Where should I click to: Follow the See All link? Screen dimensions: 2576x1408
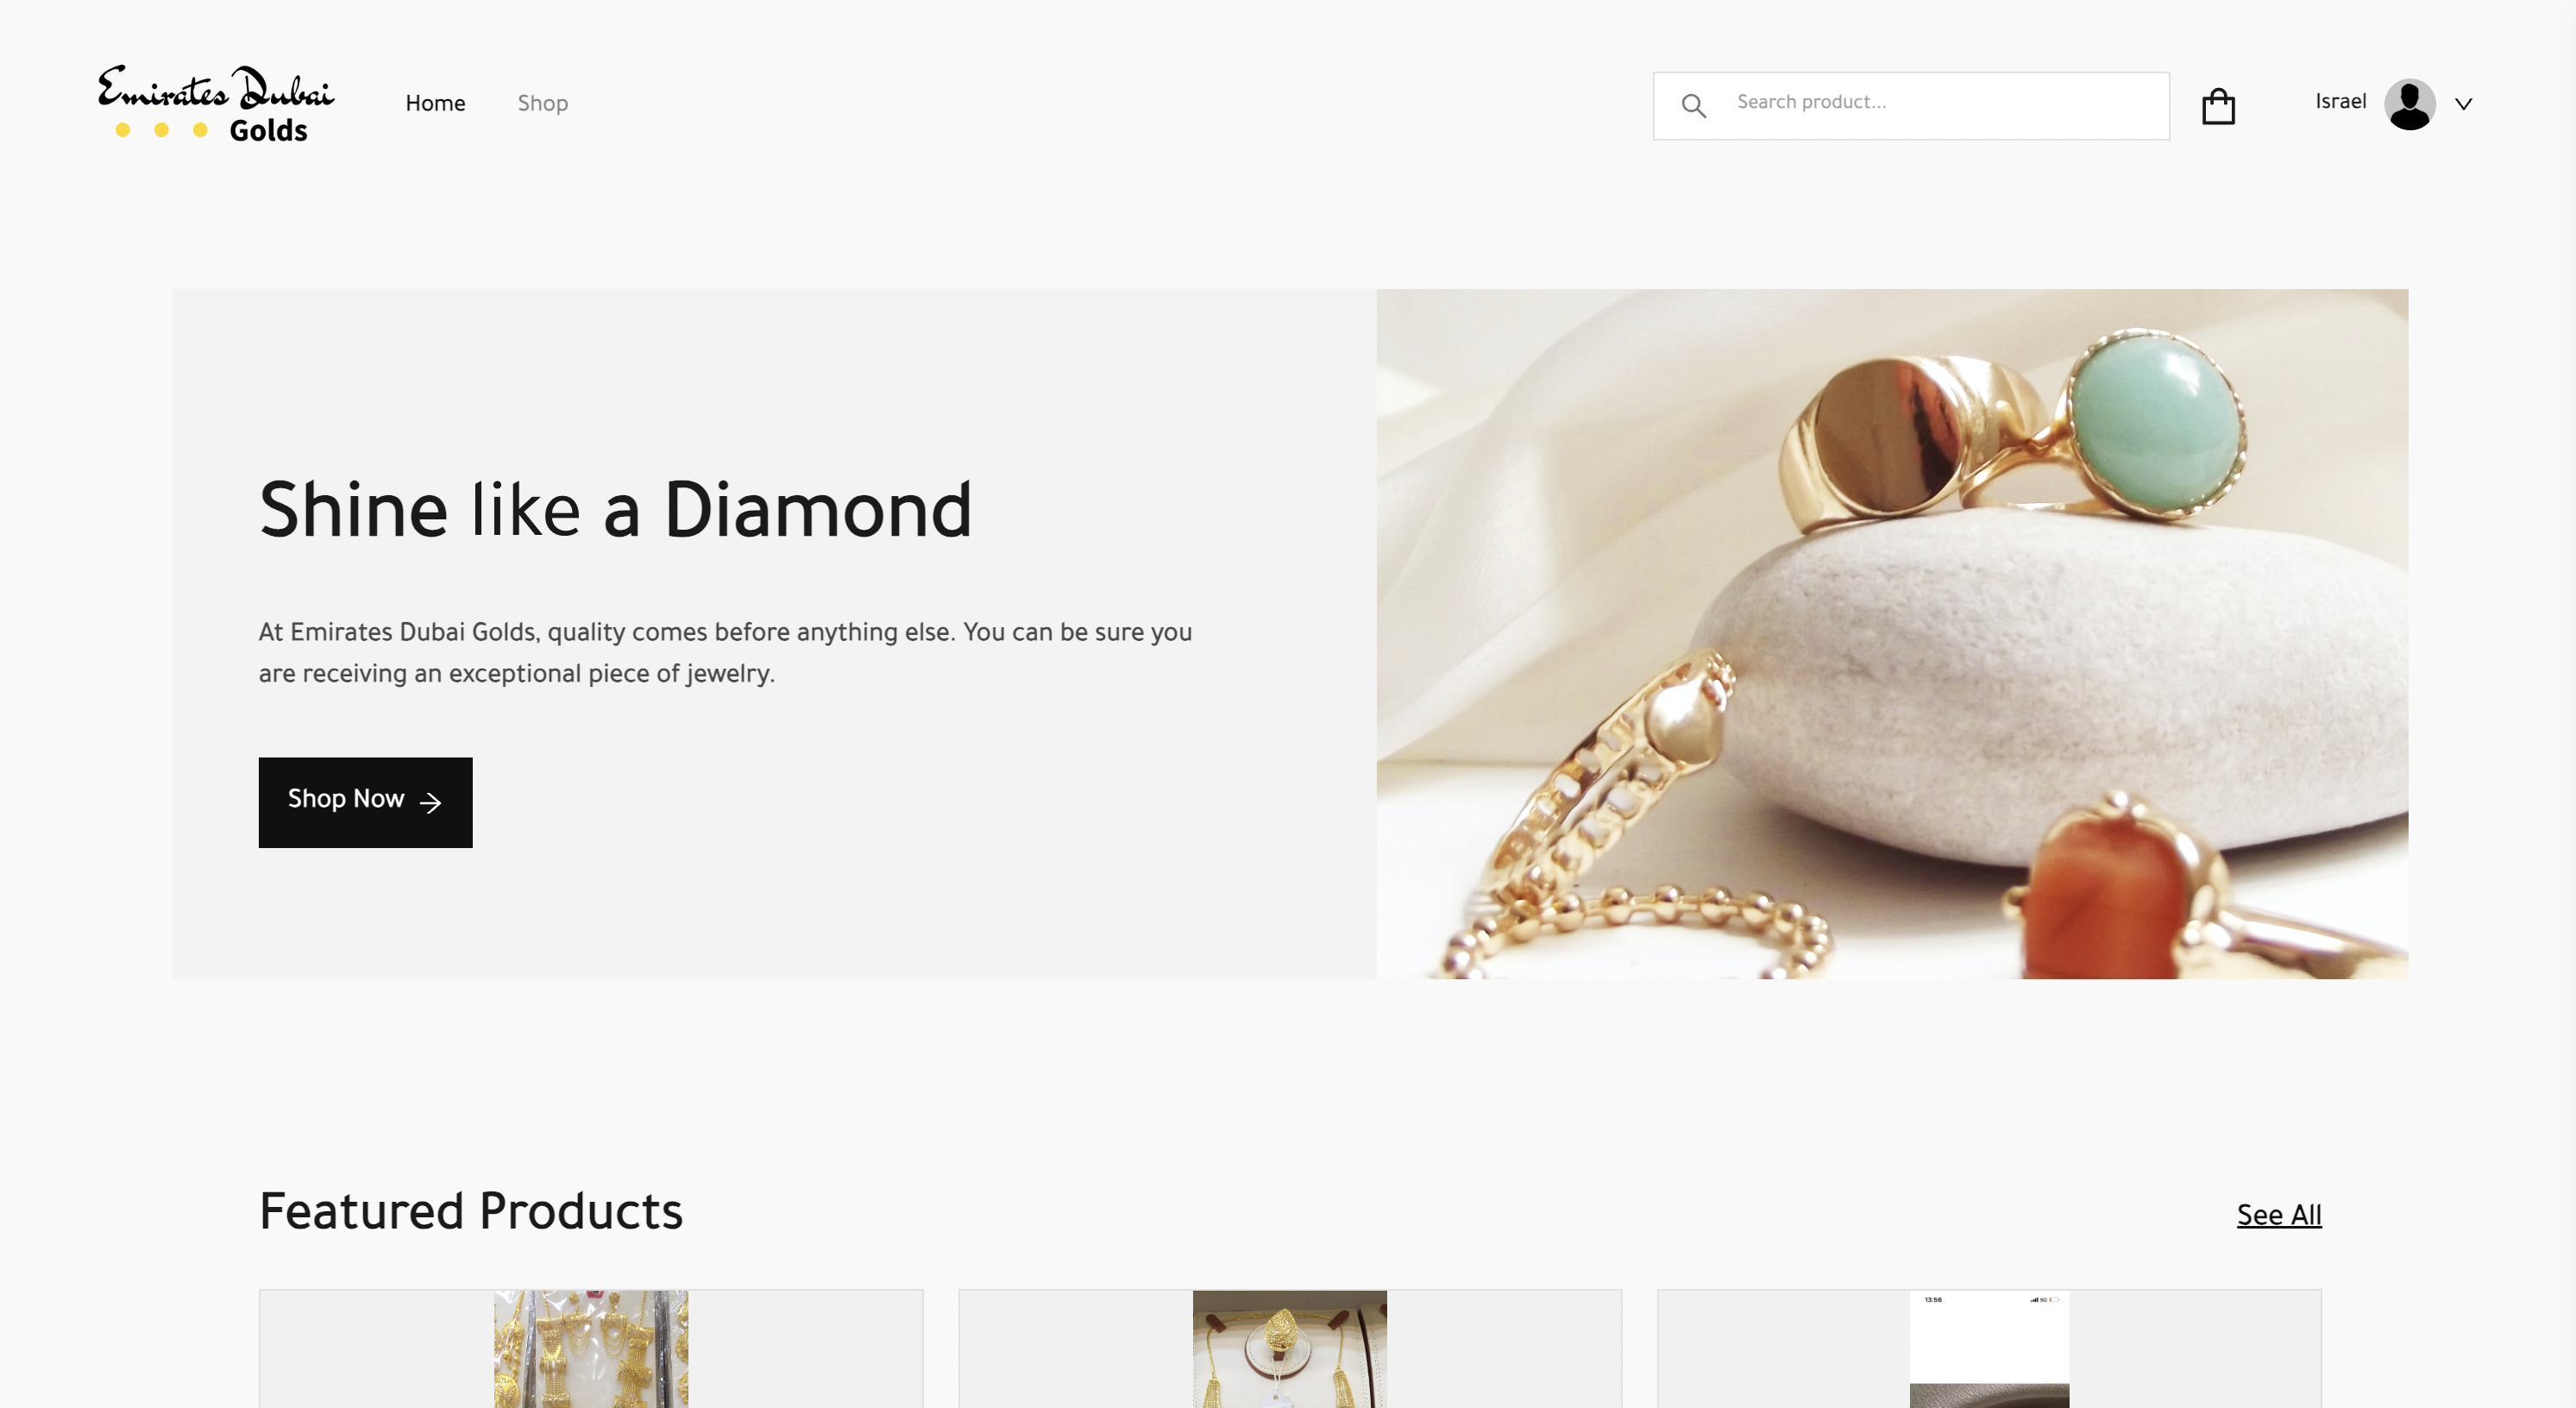2278,1215
